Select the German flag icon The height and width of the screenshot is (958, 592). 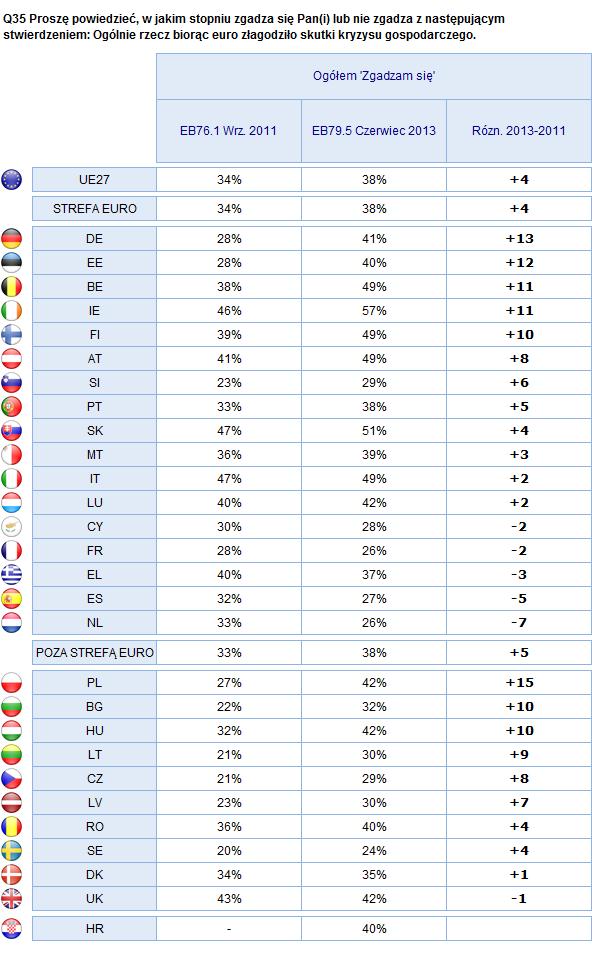tap(11, 238)
